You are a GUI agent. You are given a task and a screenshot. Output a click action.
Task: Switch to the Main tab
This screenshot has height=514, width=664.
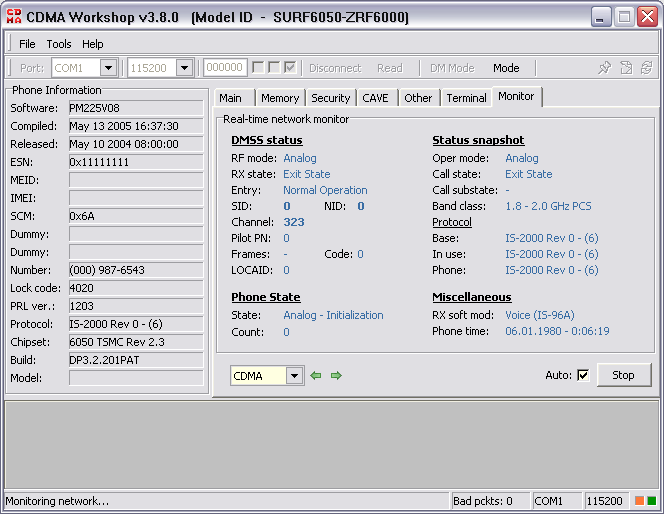tap(233, 98)
